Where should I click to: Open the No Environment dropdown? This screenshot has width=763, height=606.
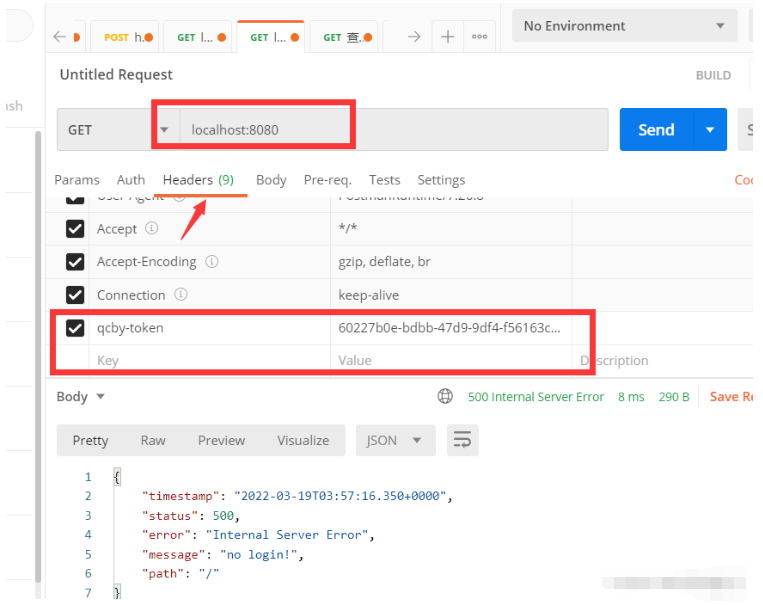tap(624, 26)
